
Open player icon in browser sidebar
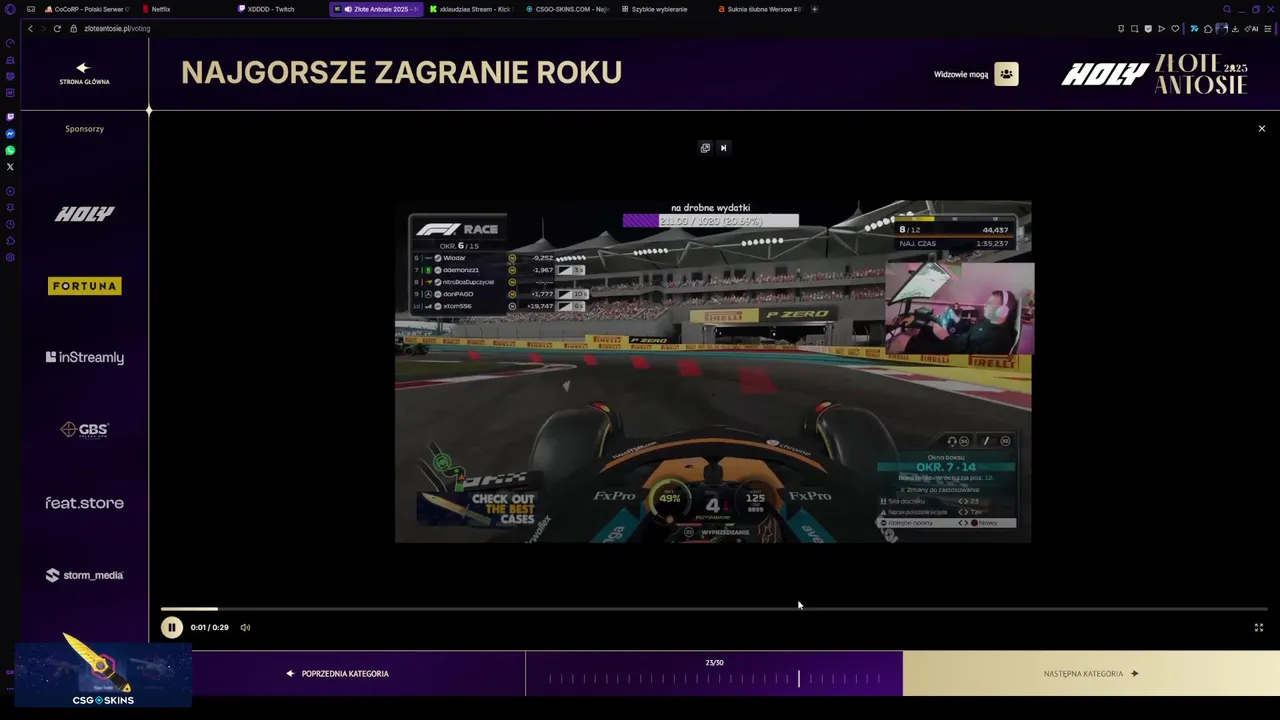(x=10, y=191)
